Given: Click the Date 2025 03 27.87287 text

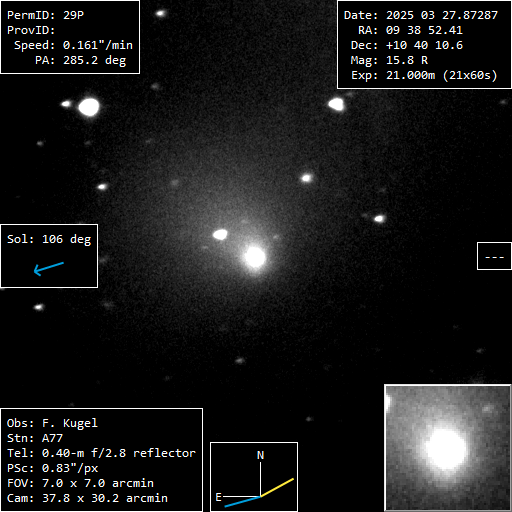Looking at the screenshot, I should [421, 15].
